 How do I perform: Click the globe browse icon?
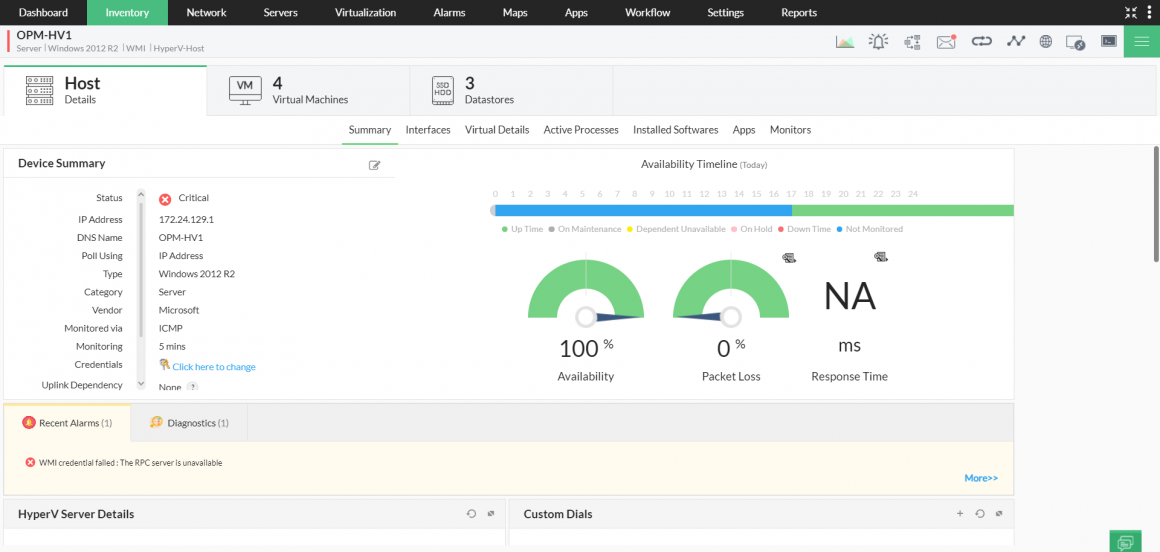click(1045, 41)
